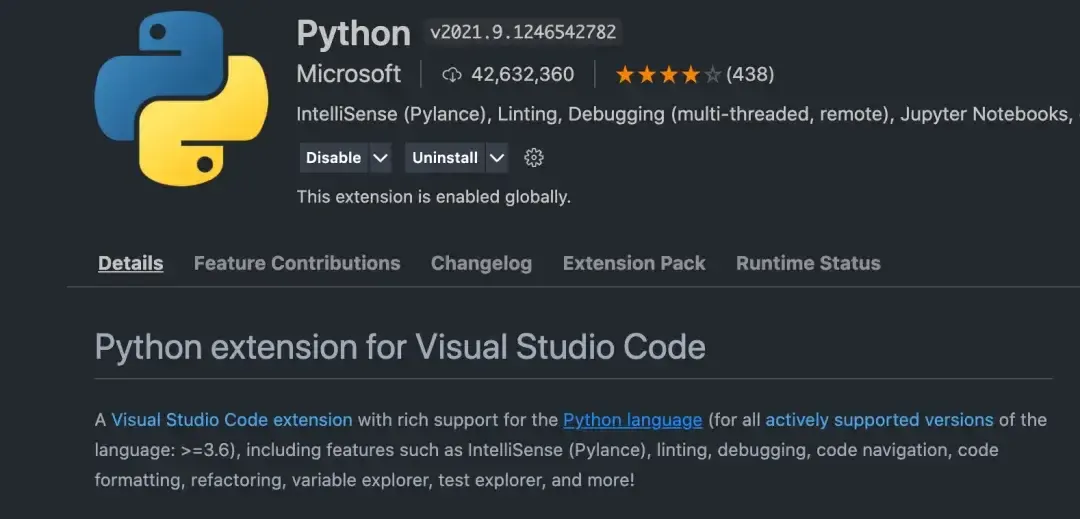This screenshot has width=1080, height=519.
Task: Switch to the Details tab
Action: [x=131, y=263]
